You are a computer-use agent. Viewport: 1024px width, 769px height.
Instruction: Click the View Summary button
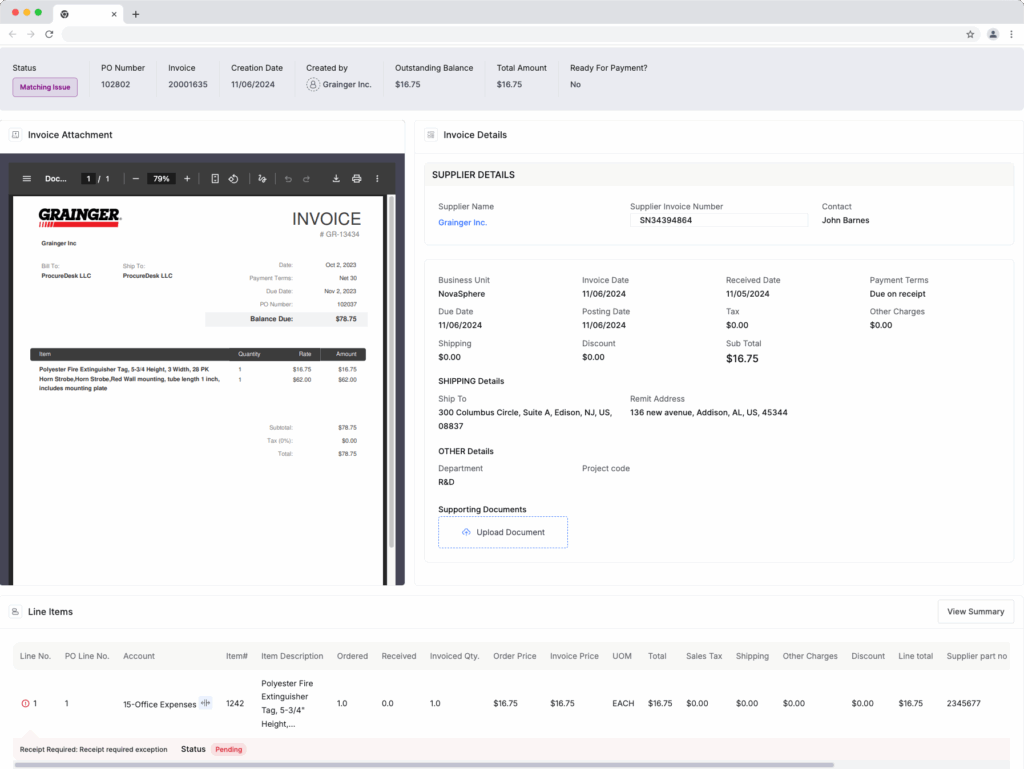(x=975, y=611)
